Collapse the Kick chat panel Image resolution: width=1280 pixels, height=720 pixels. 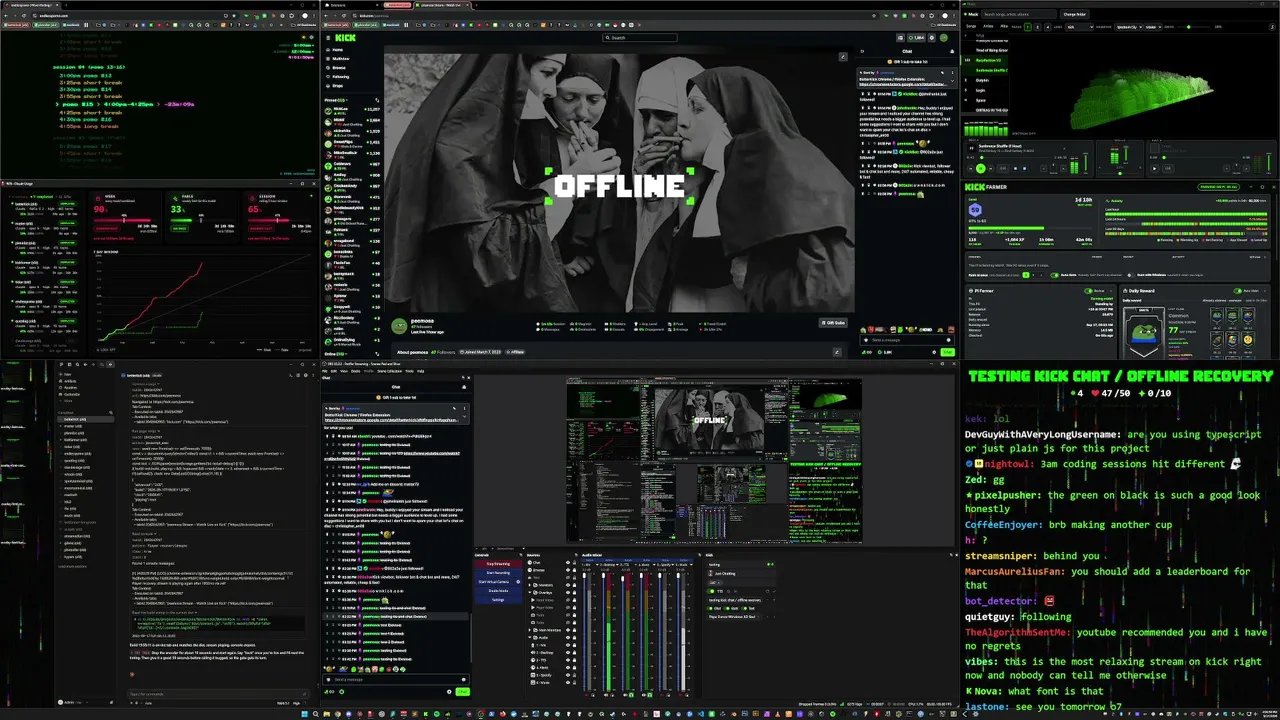[862, 51]
